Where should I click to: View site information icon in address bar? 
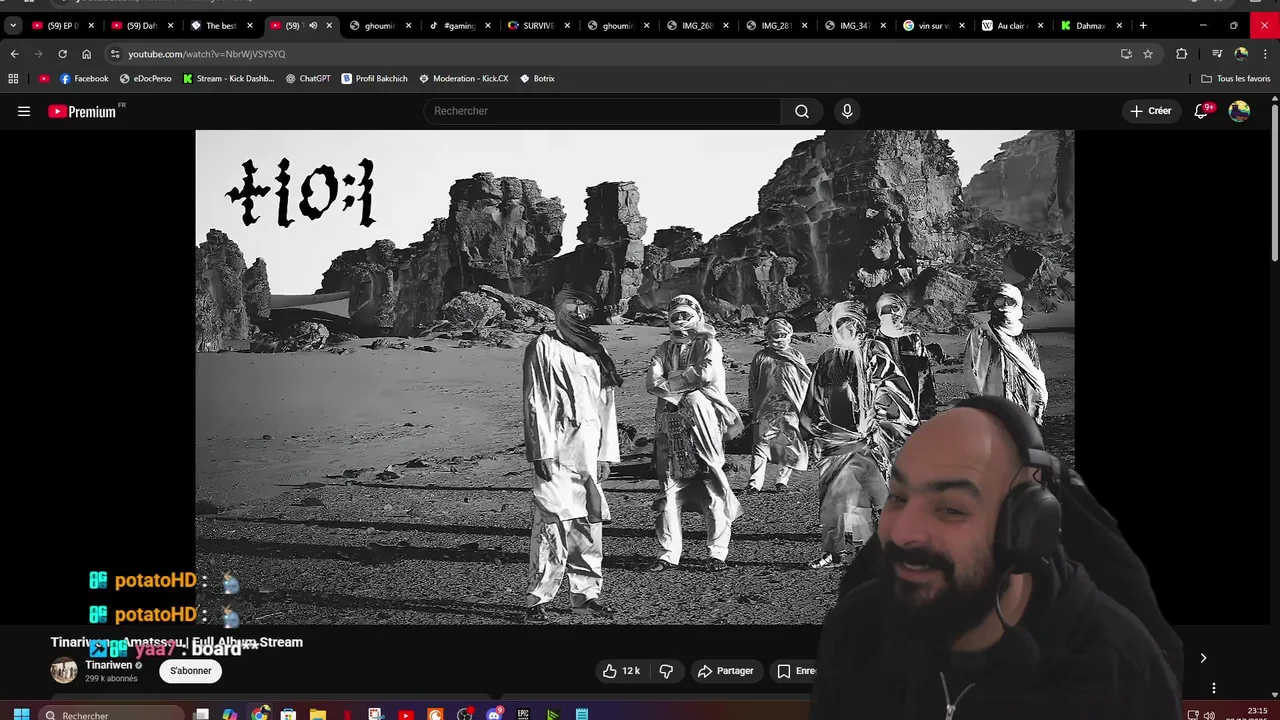pos(115,54)
